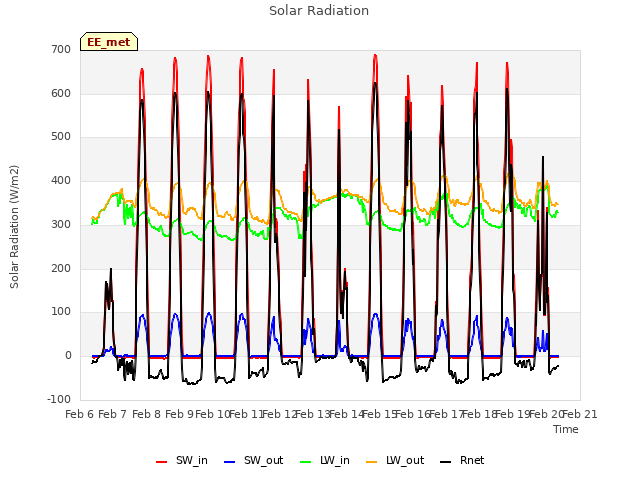Click the 400 y-axis tick label

(61, 180)
